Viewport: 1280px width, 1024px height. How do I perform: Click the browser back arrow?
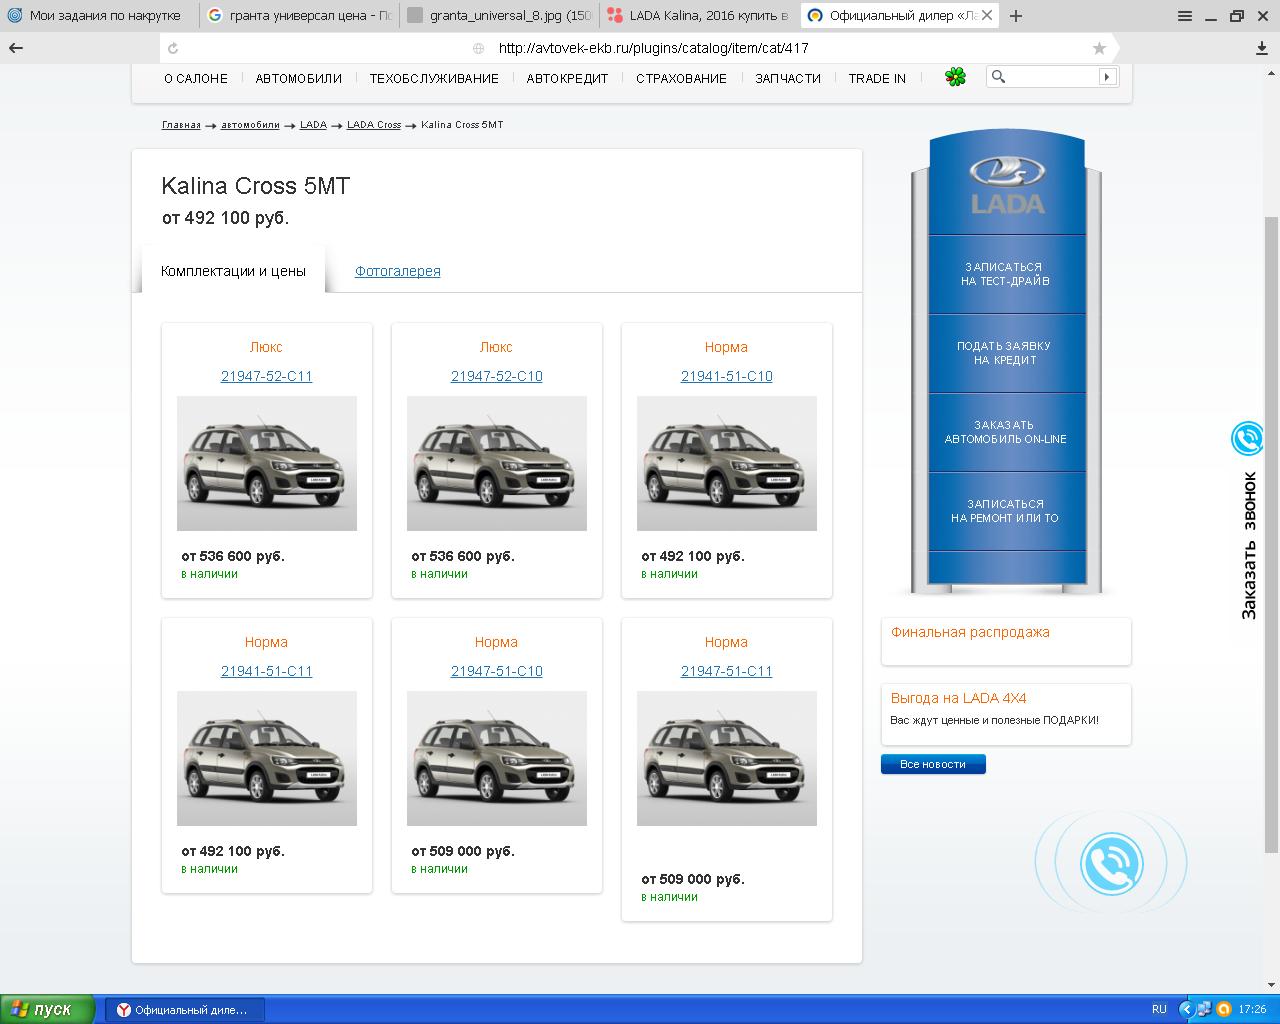coord(16,48)
